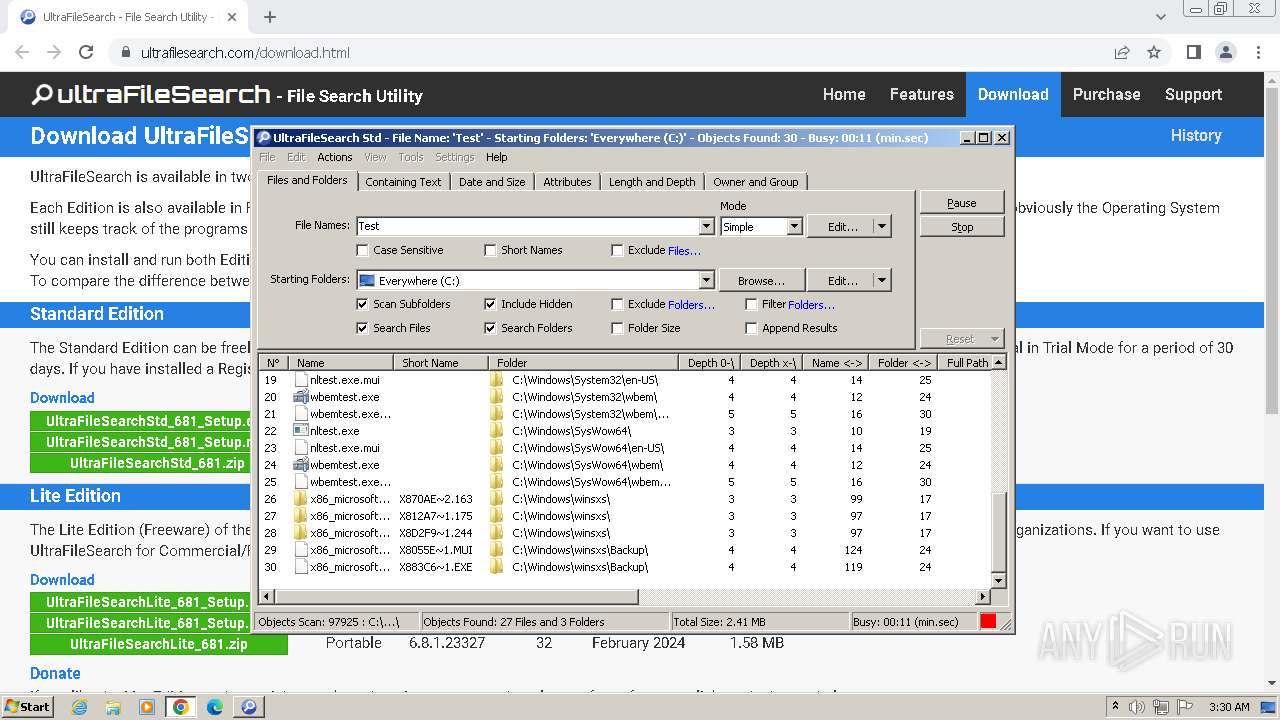Screen dimensions: 1280x720
Task: Click the drive icon in Starting Folders field
Action: (x=367, y=281)
